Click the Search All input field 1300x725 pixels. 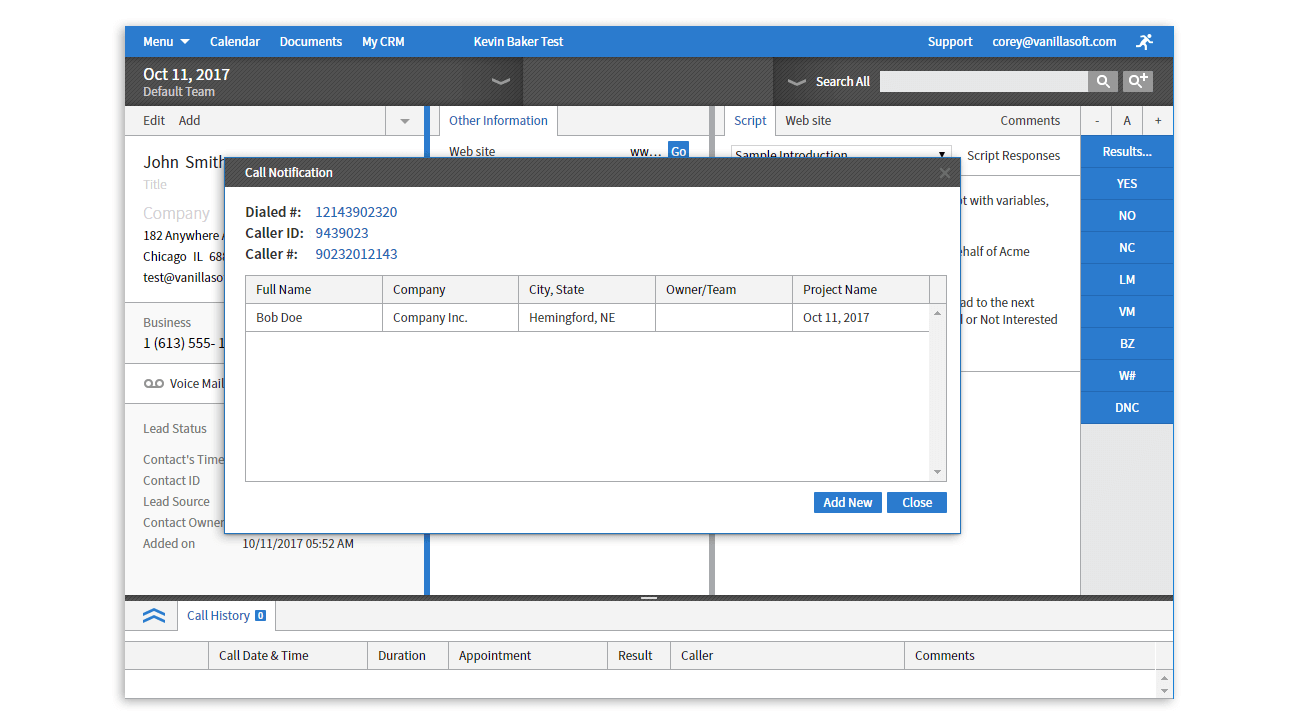click(x=983, y=81)
